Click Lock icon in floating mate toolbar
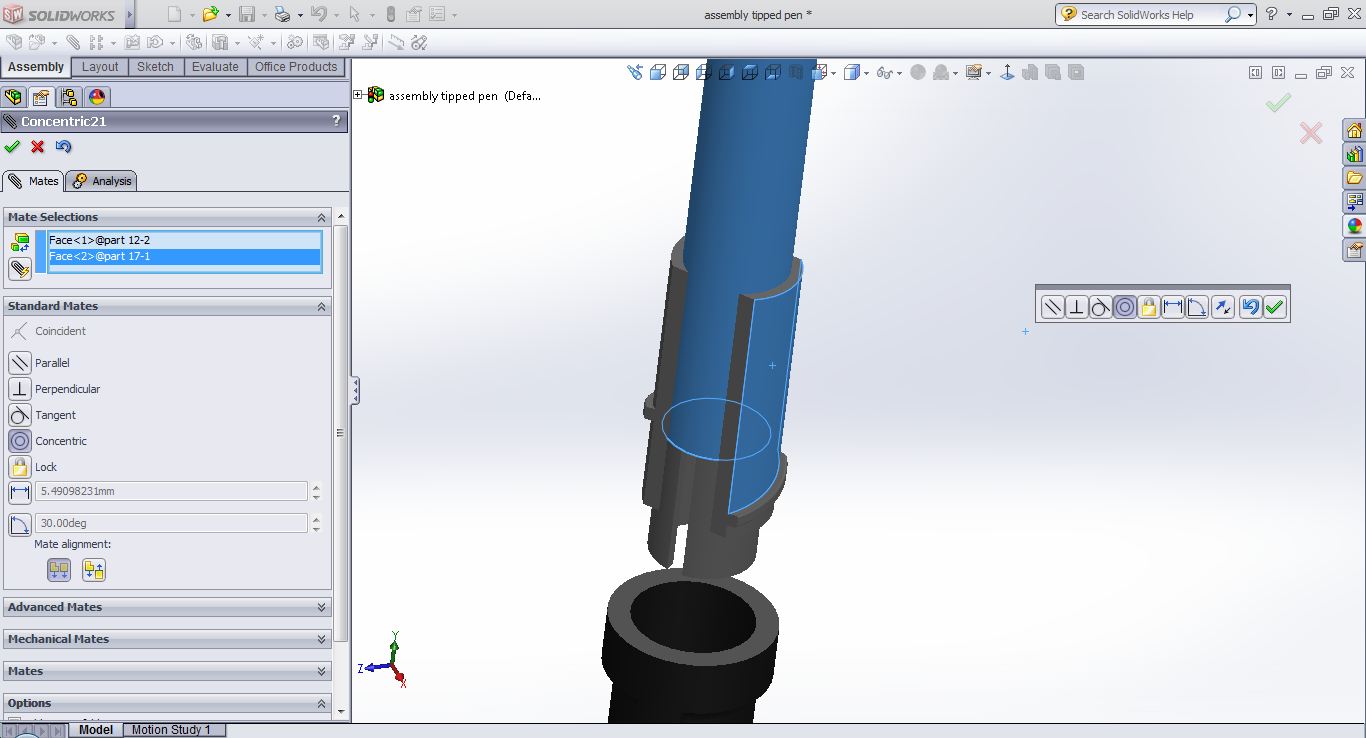Screen dimensions: 1366x738 [x=1149, y=308]
